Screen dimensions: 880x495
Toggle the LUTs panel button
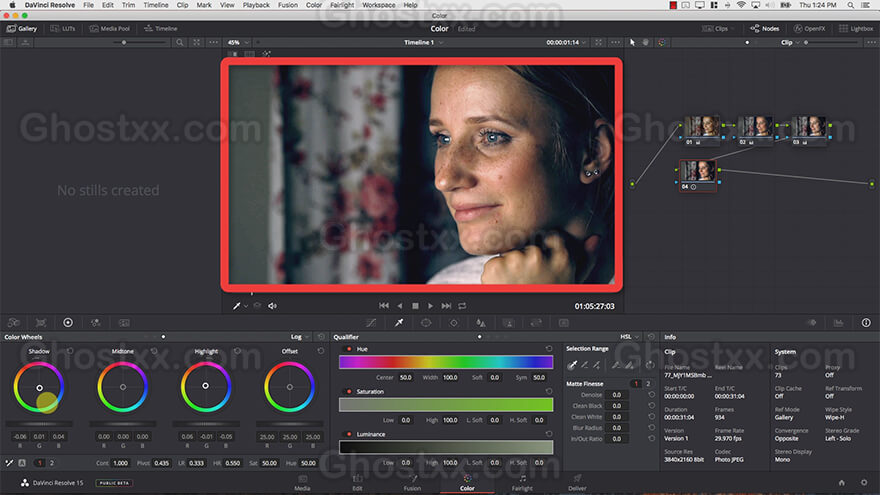click(62, 29)
